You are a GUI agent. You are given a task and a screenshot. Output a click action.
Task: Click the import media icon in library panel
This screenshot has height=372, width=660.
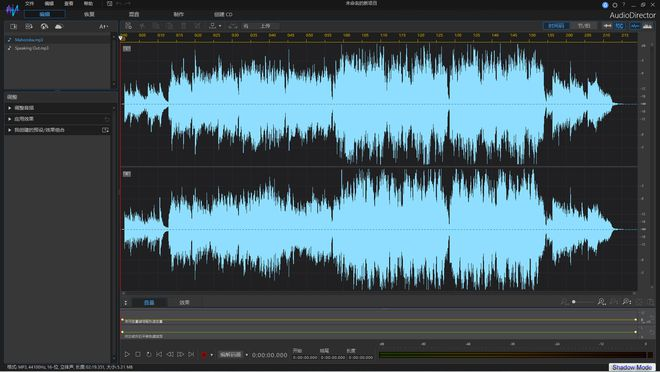pos(13,27)
